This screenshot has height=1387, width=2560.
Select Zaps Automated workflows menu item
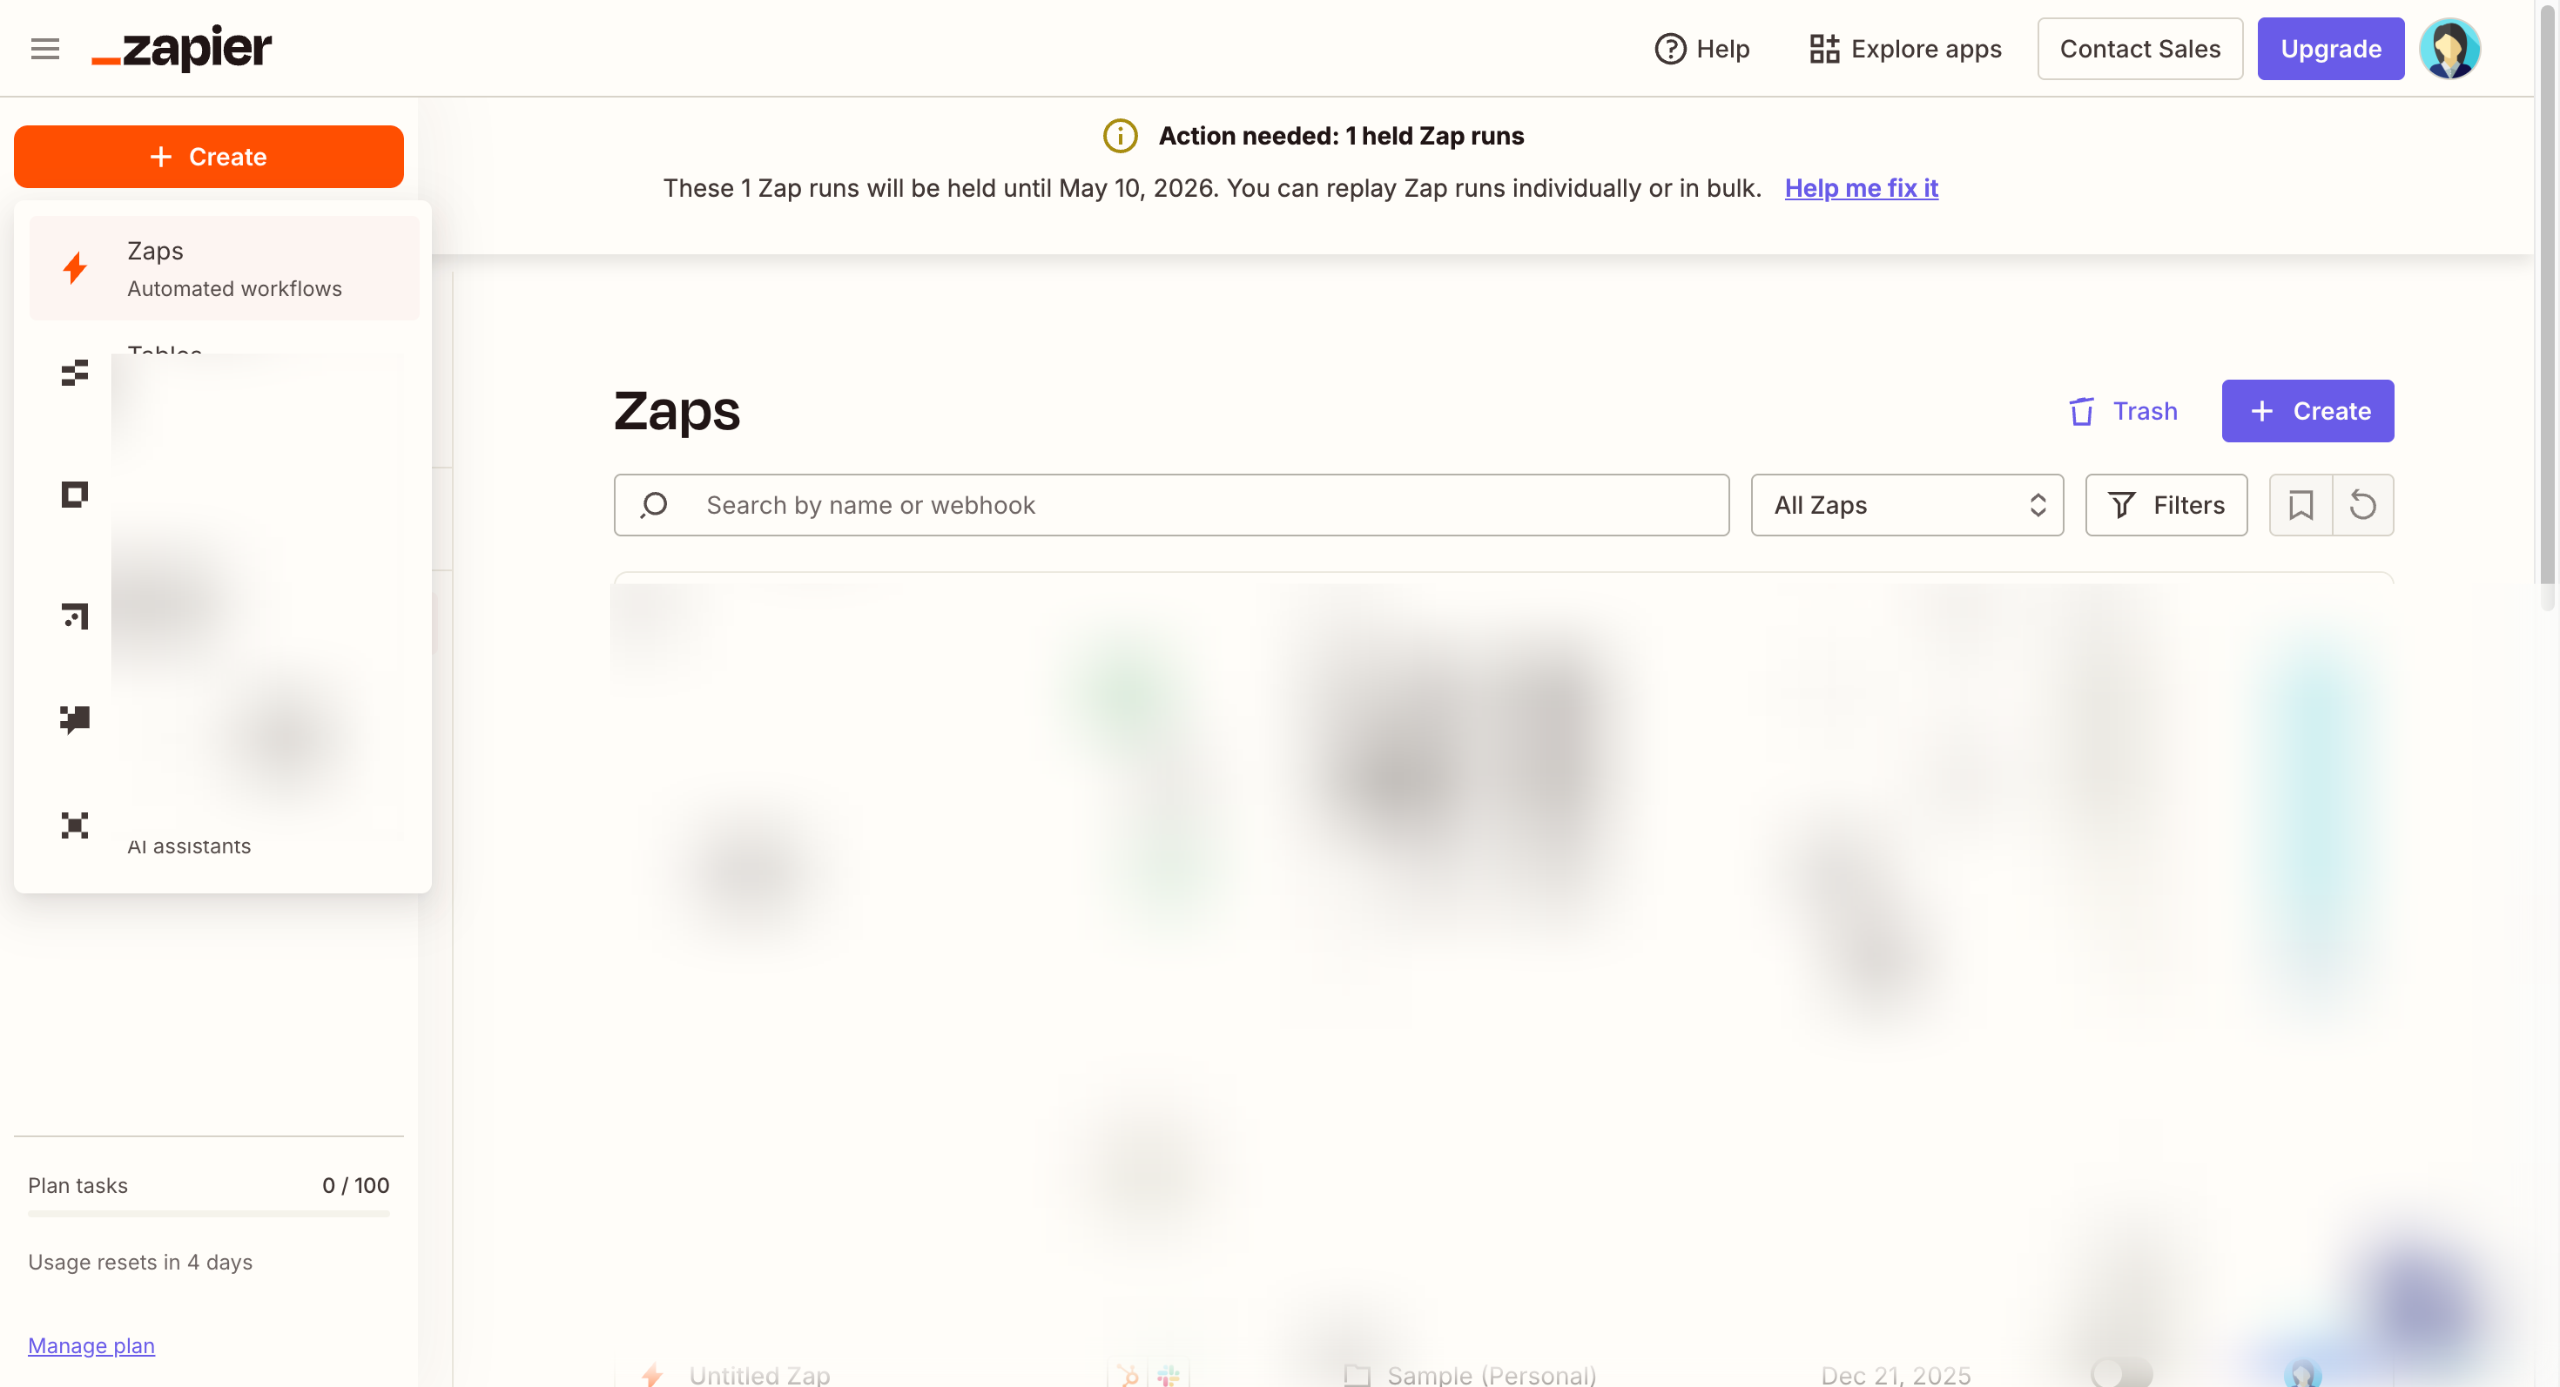pos(224,268)
